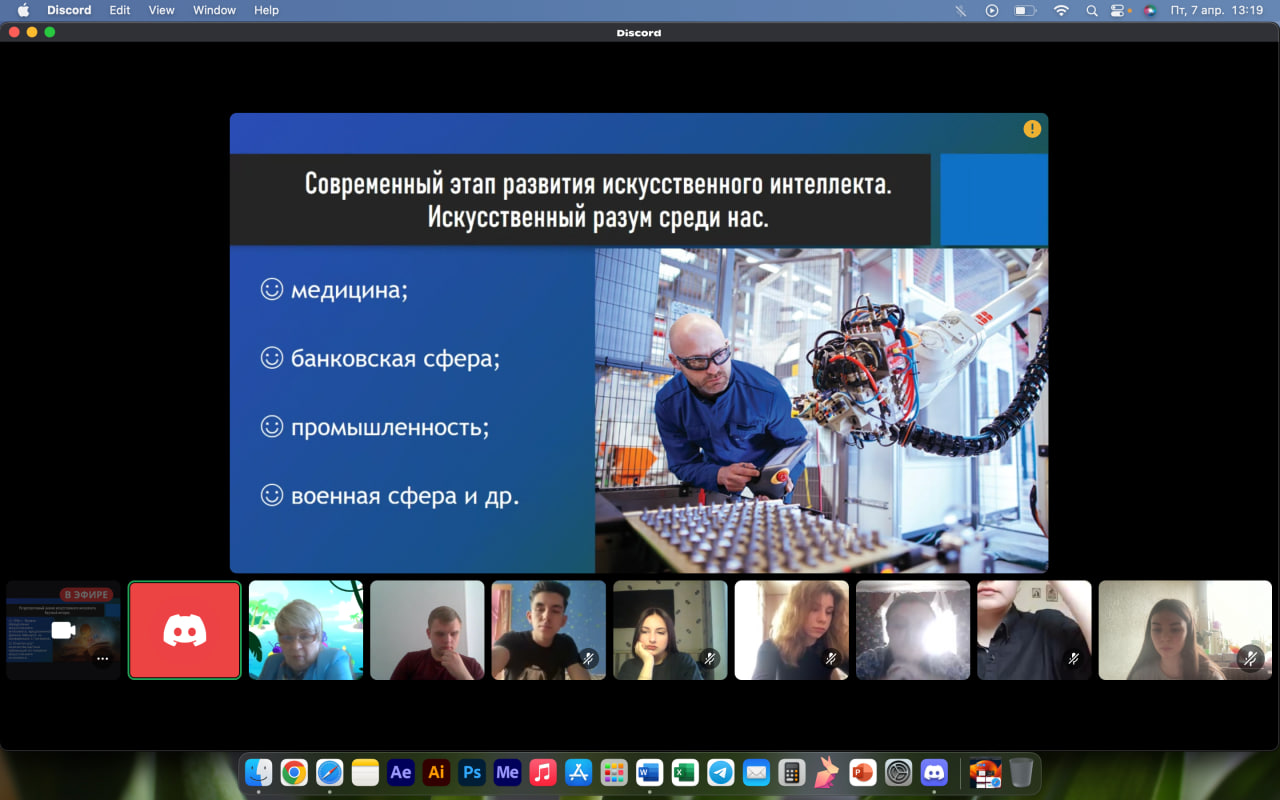Open Finder from the Dock
1280x800 pixels.
259,772
